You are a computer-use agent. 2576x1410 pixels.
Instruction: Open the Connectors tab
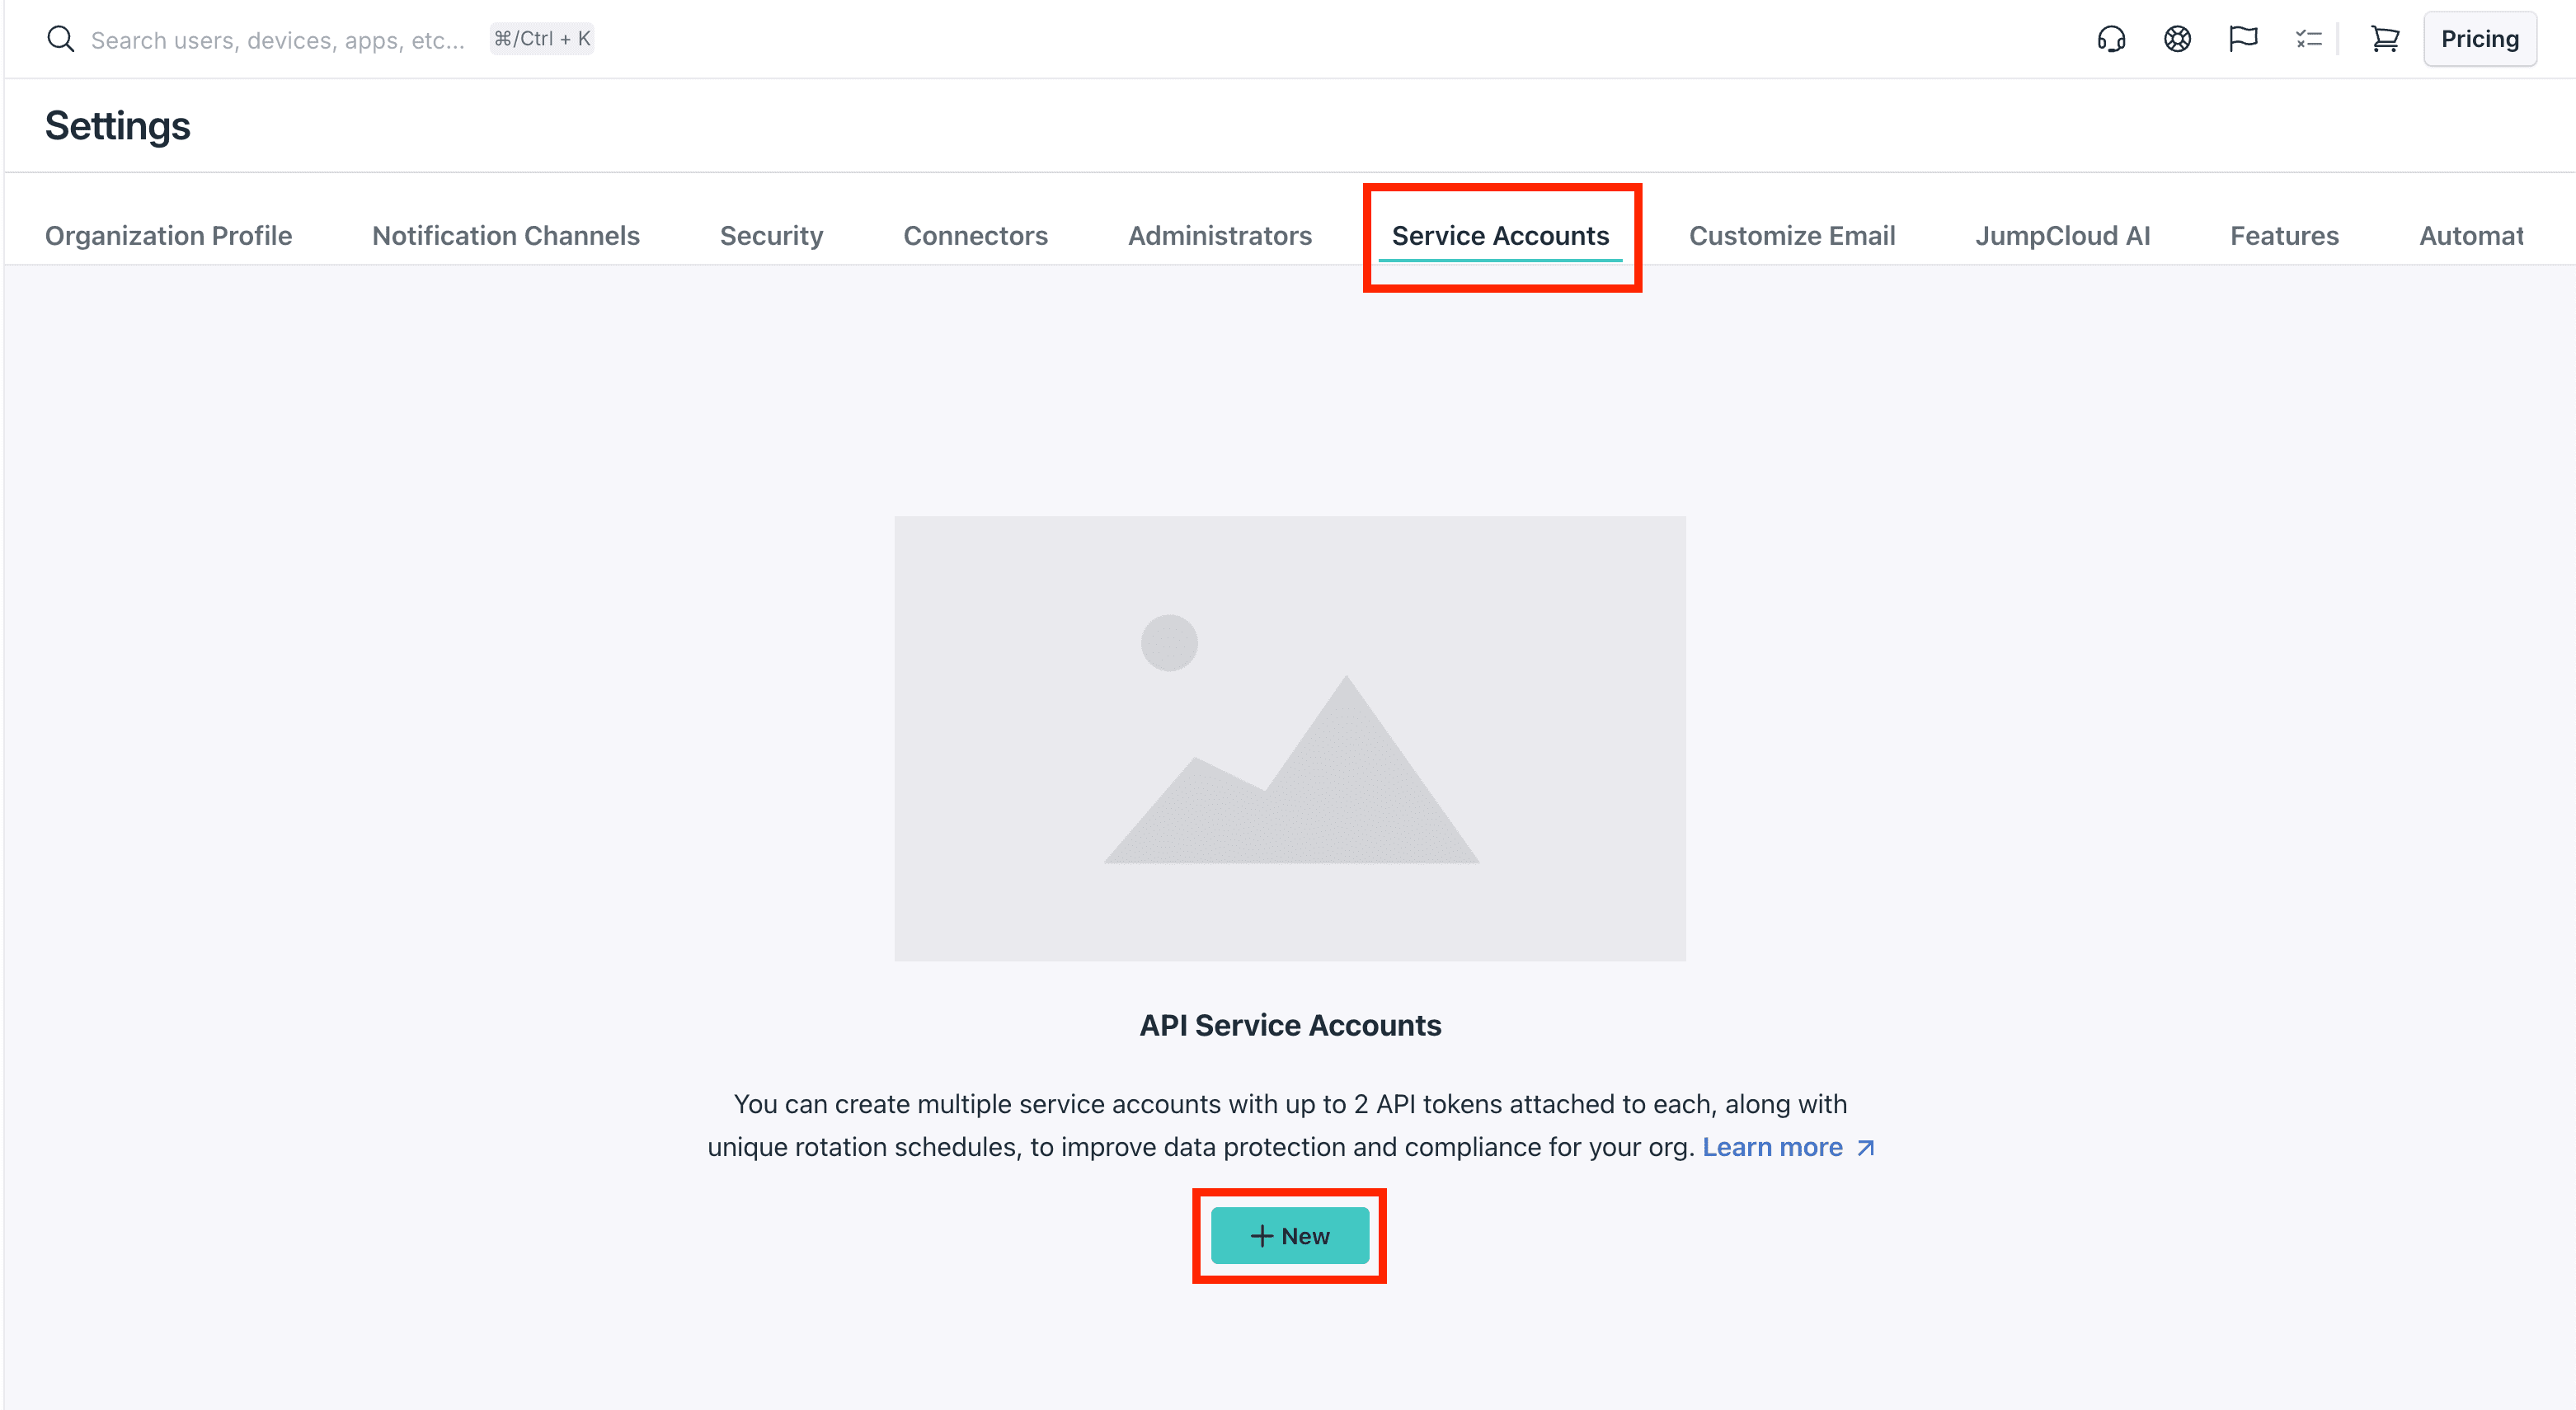975,236
